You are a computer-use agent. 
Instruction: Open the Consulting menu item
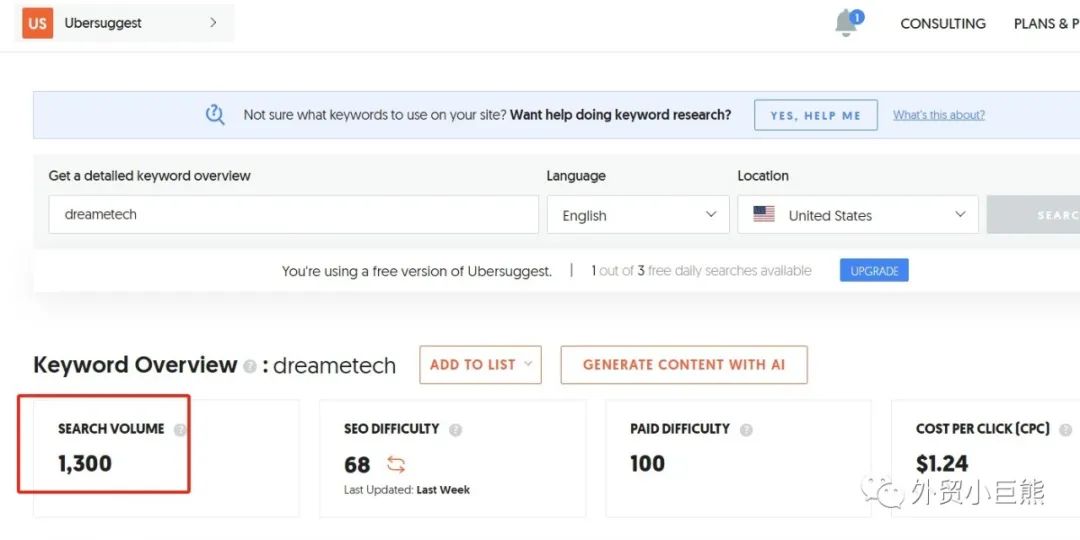tap(942, 24)
